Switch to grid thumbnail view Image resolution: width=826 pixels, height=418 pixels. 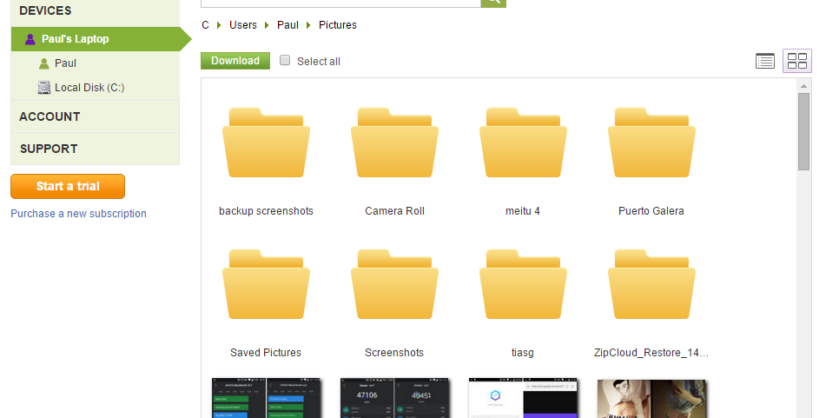tap(797, 61)
